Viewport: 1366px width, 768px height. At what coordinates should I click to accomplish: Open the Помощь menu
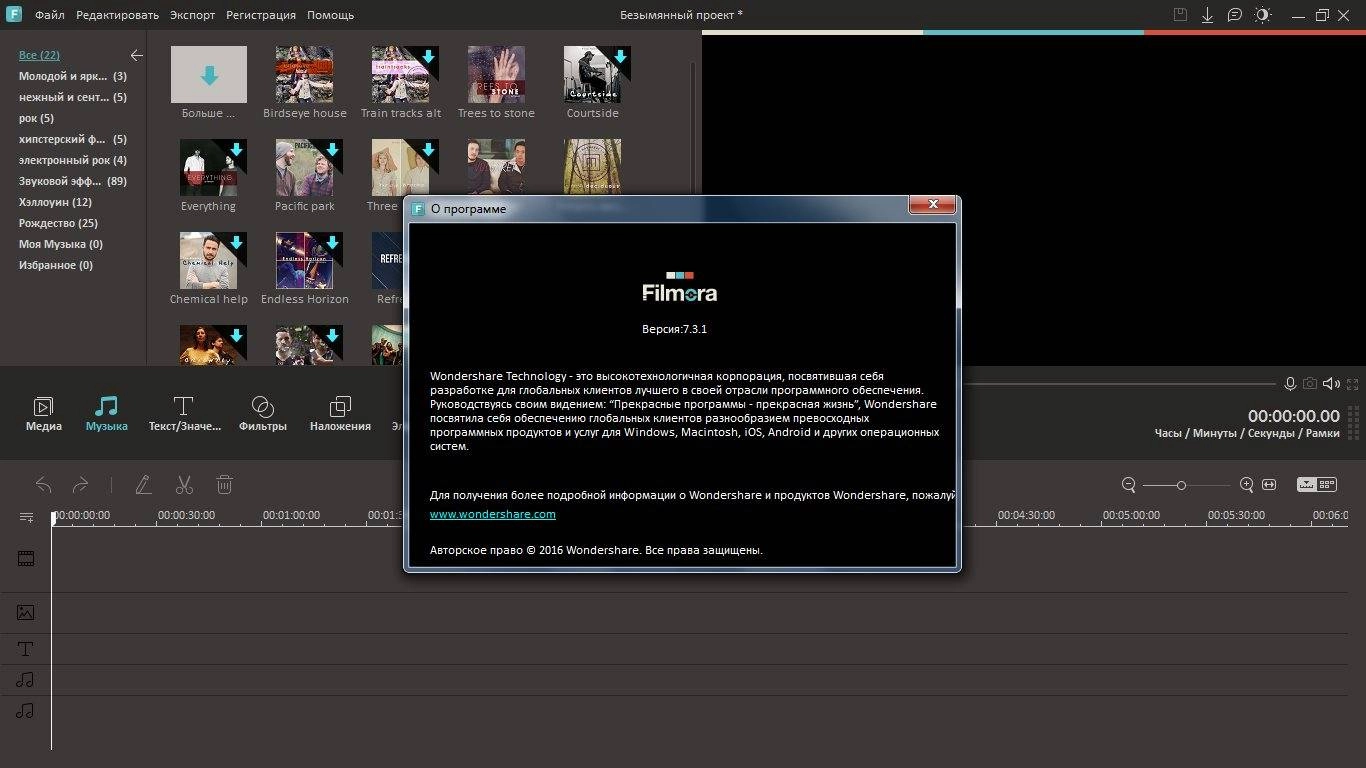[330, 15]
